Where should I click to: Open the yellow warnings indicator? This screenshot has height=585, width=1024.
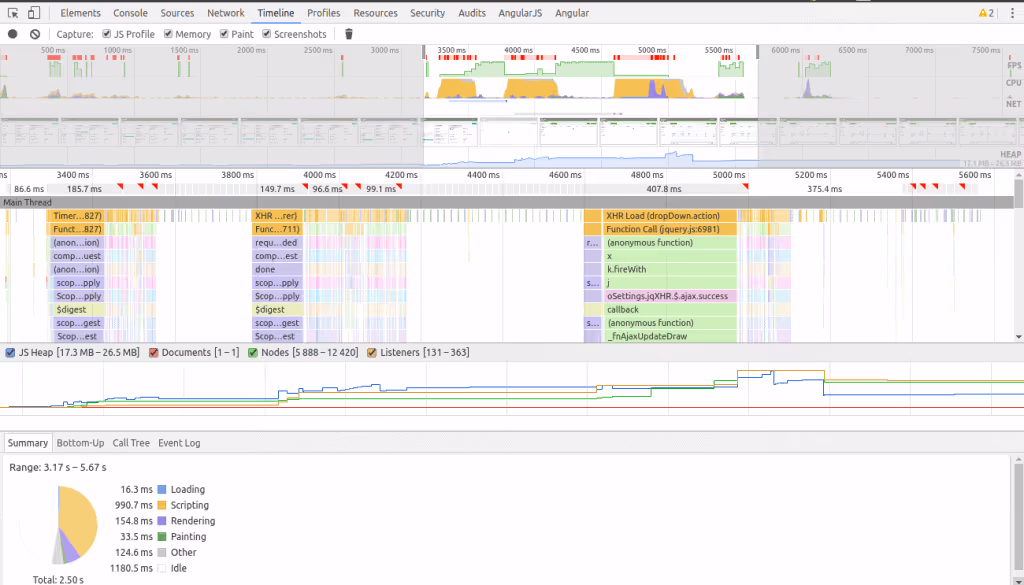tap(985, 12)
